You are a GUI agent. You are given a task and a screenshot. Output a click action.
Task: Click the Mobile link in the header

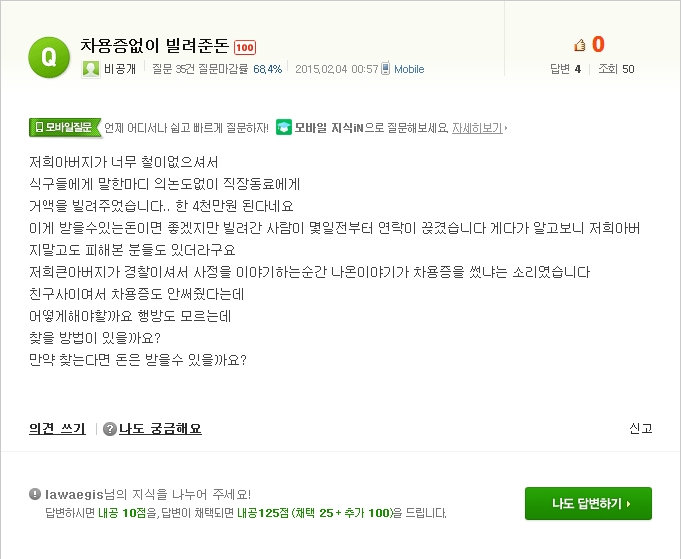[x=409, y=69]
